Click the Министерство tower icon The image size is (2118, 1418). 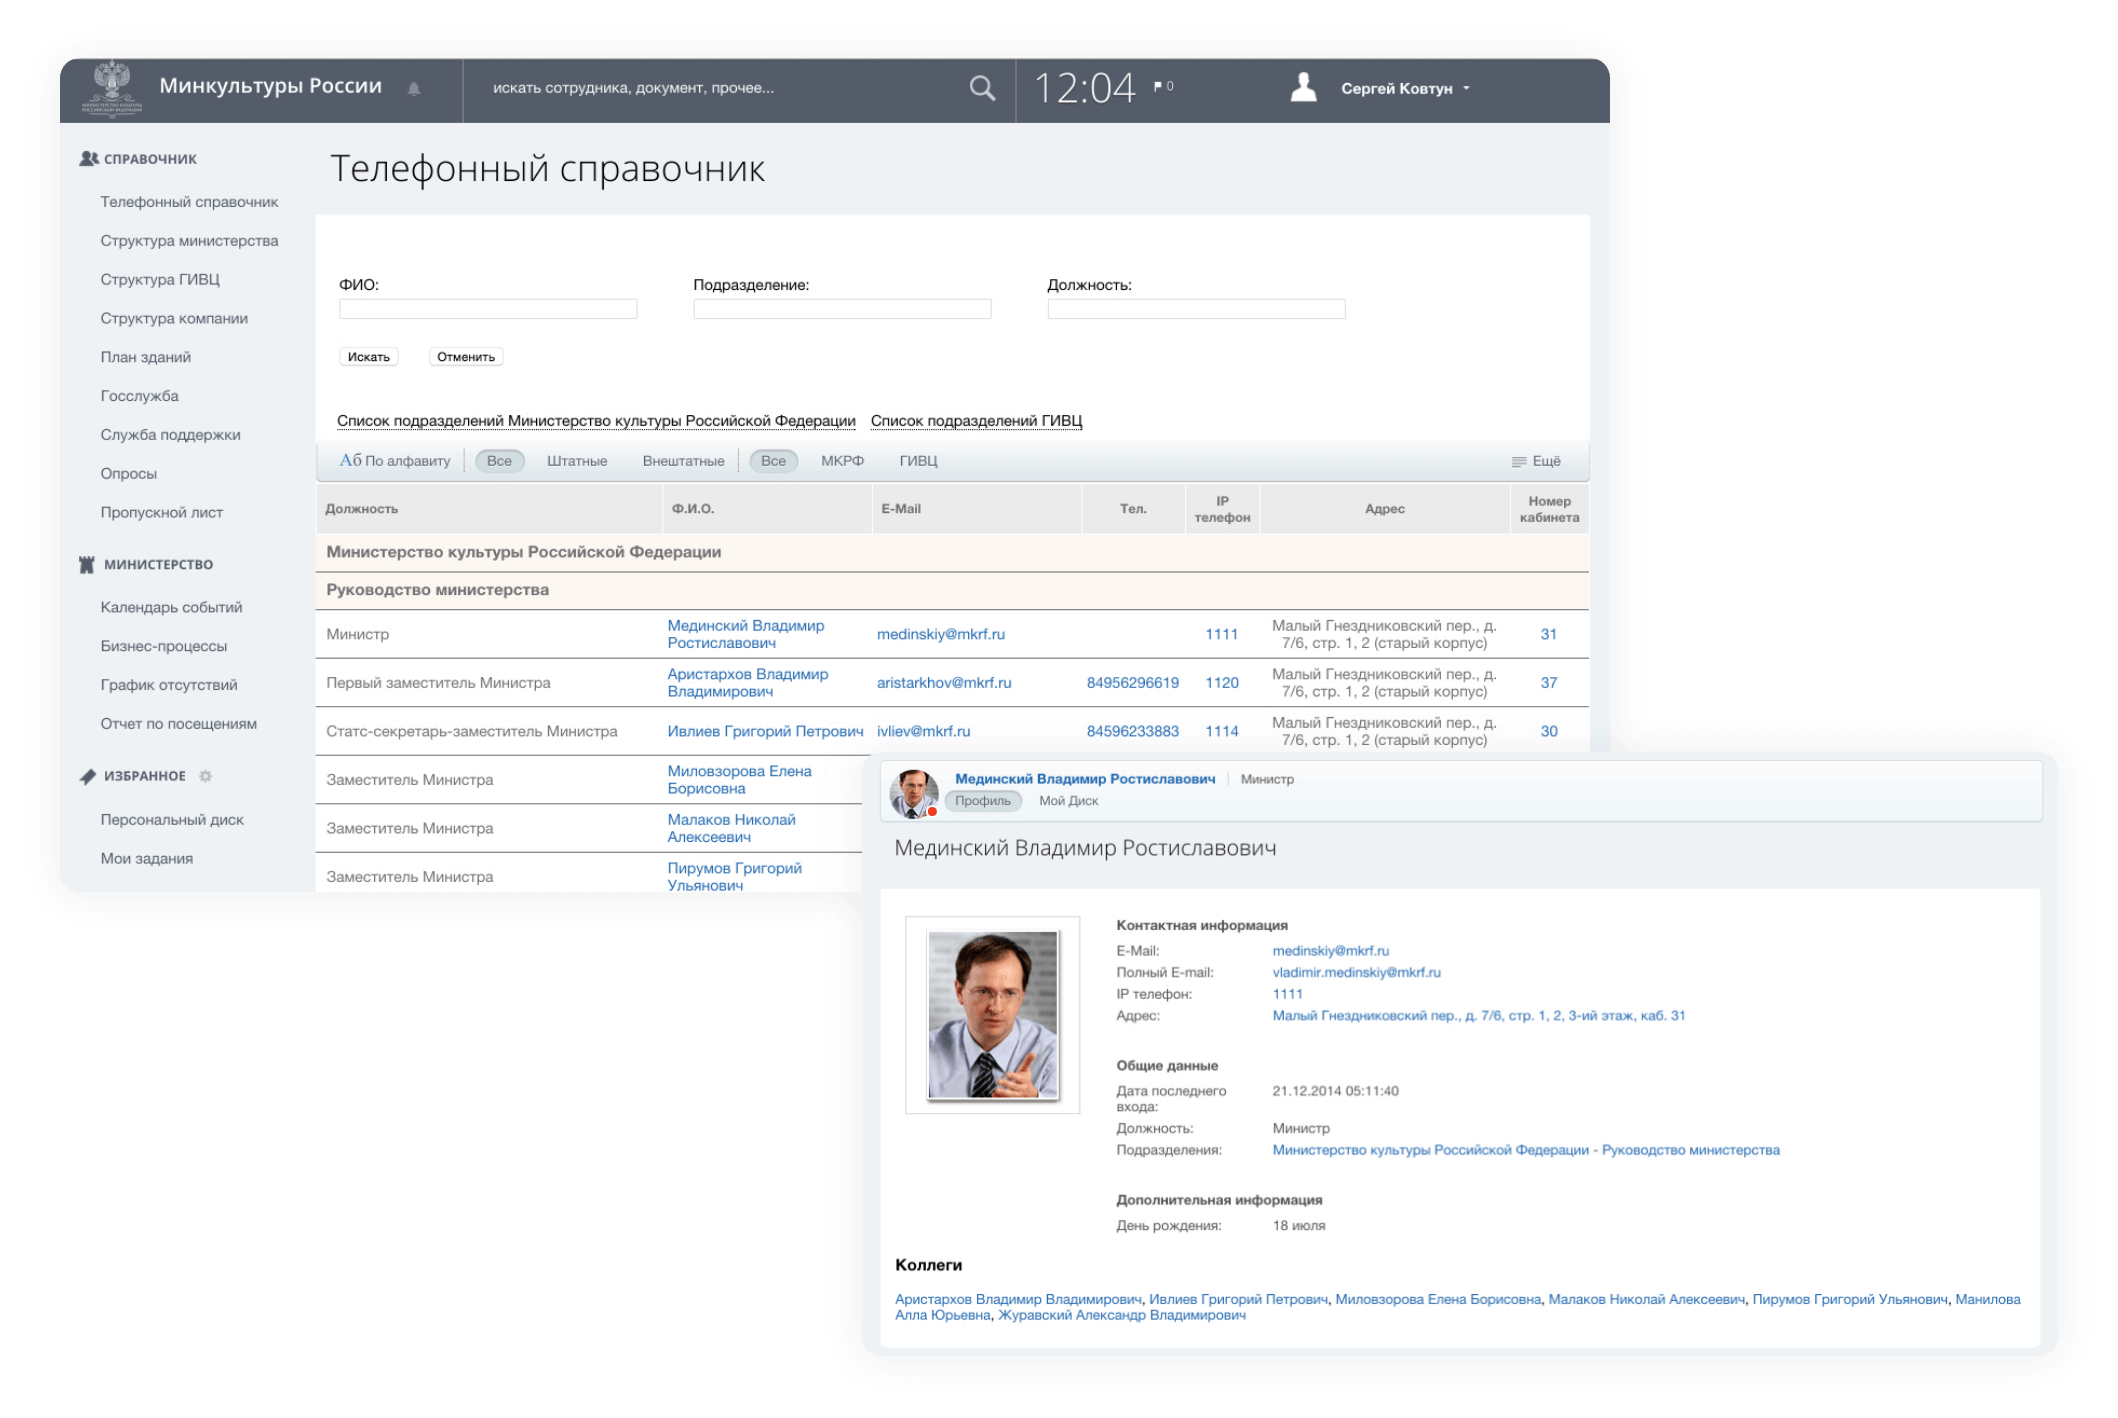click(x=87, y=565)
